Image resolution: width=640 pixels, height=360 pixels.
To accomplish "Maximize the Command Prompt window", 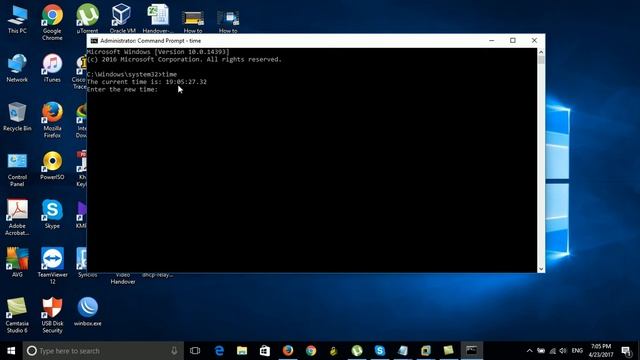I will tap(513, 40).
